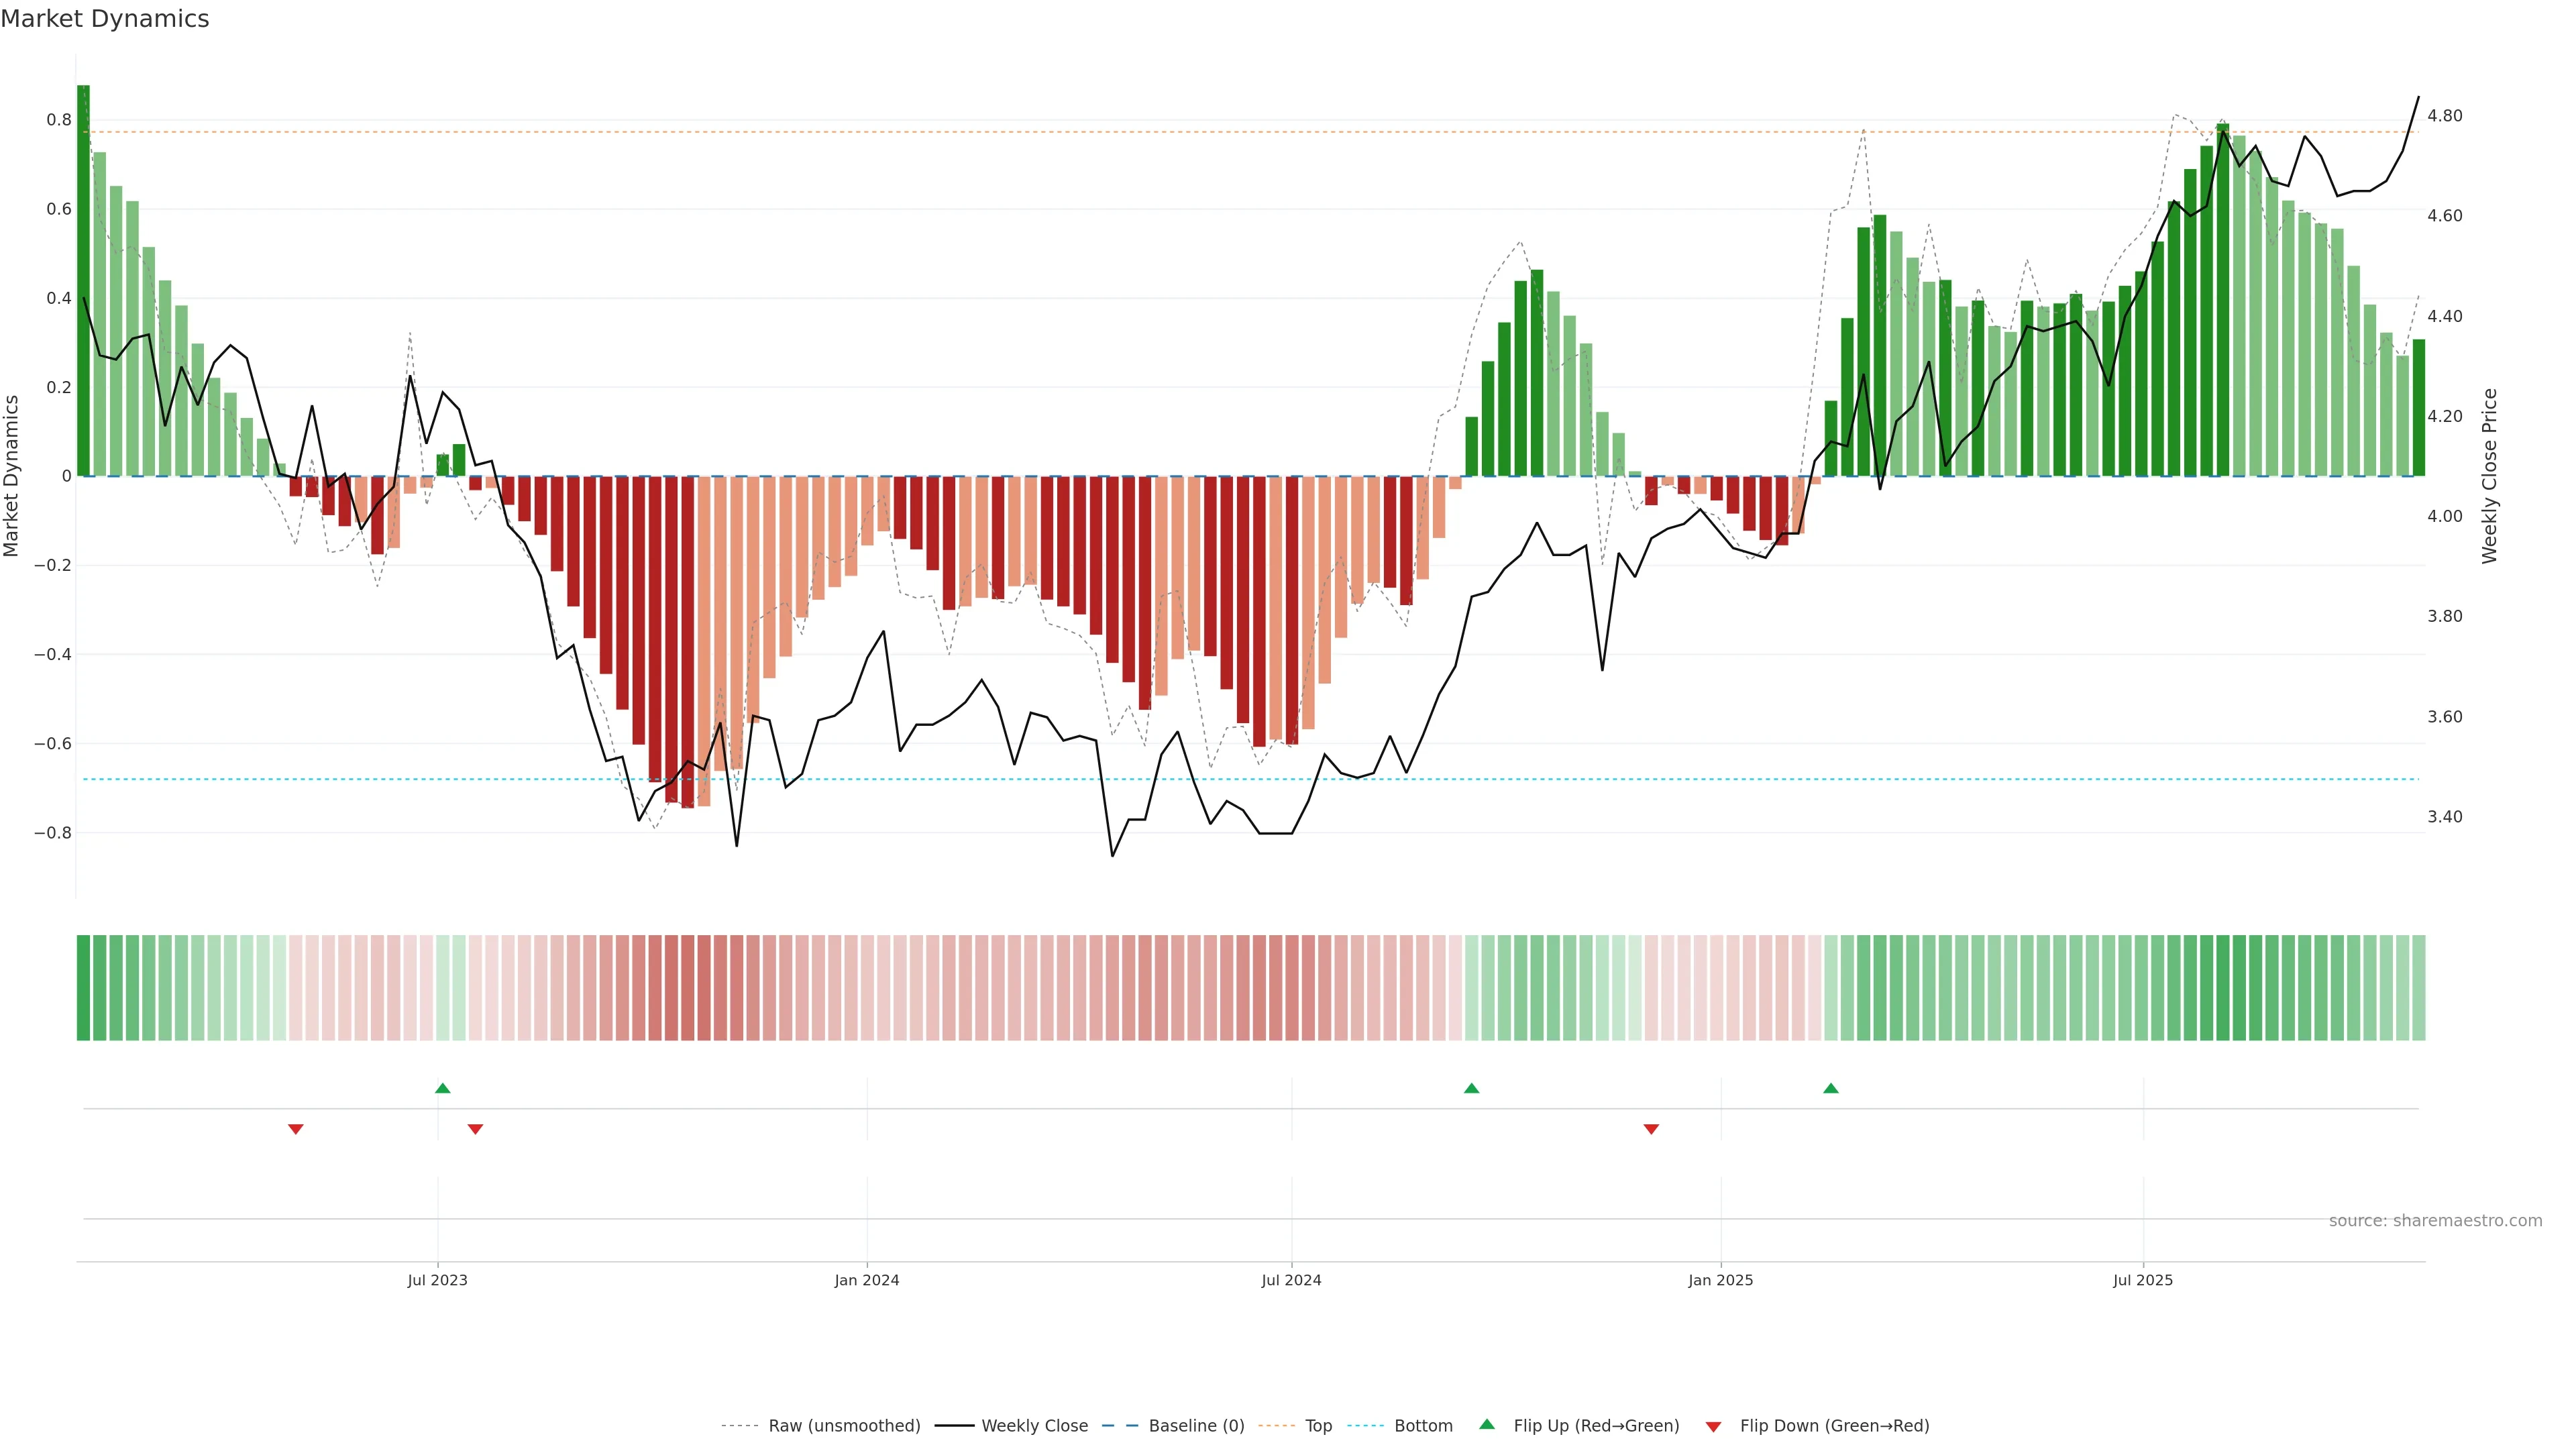Click the Jan 2024 x-axis label

(x=867, y=1280)
